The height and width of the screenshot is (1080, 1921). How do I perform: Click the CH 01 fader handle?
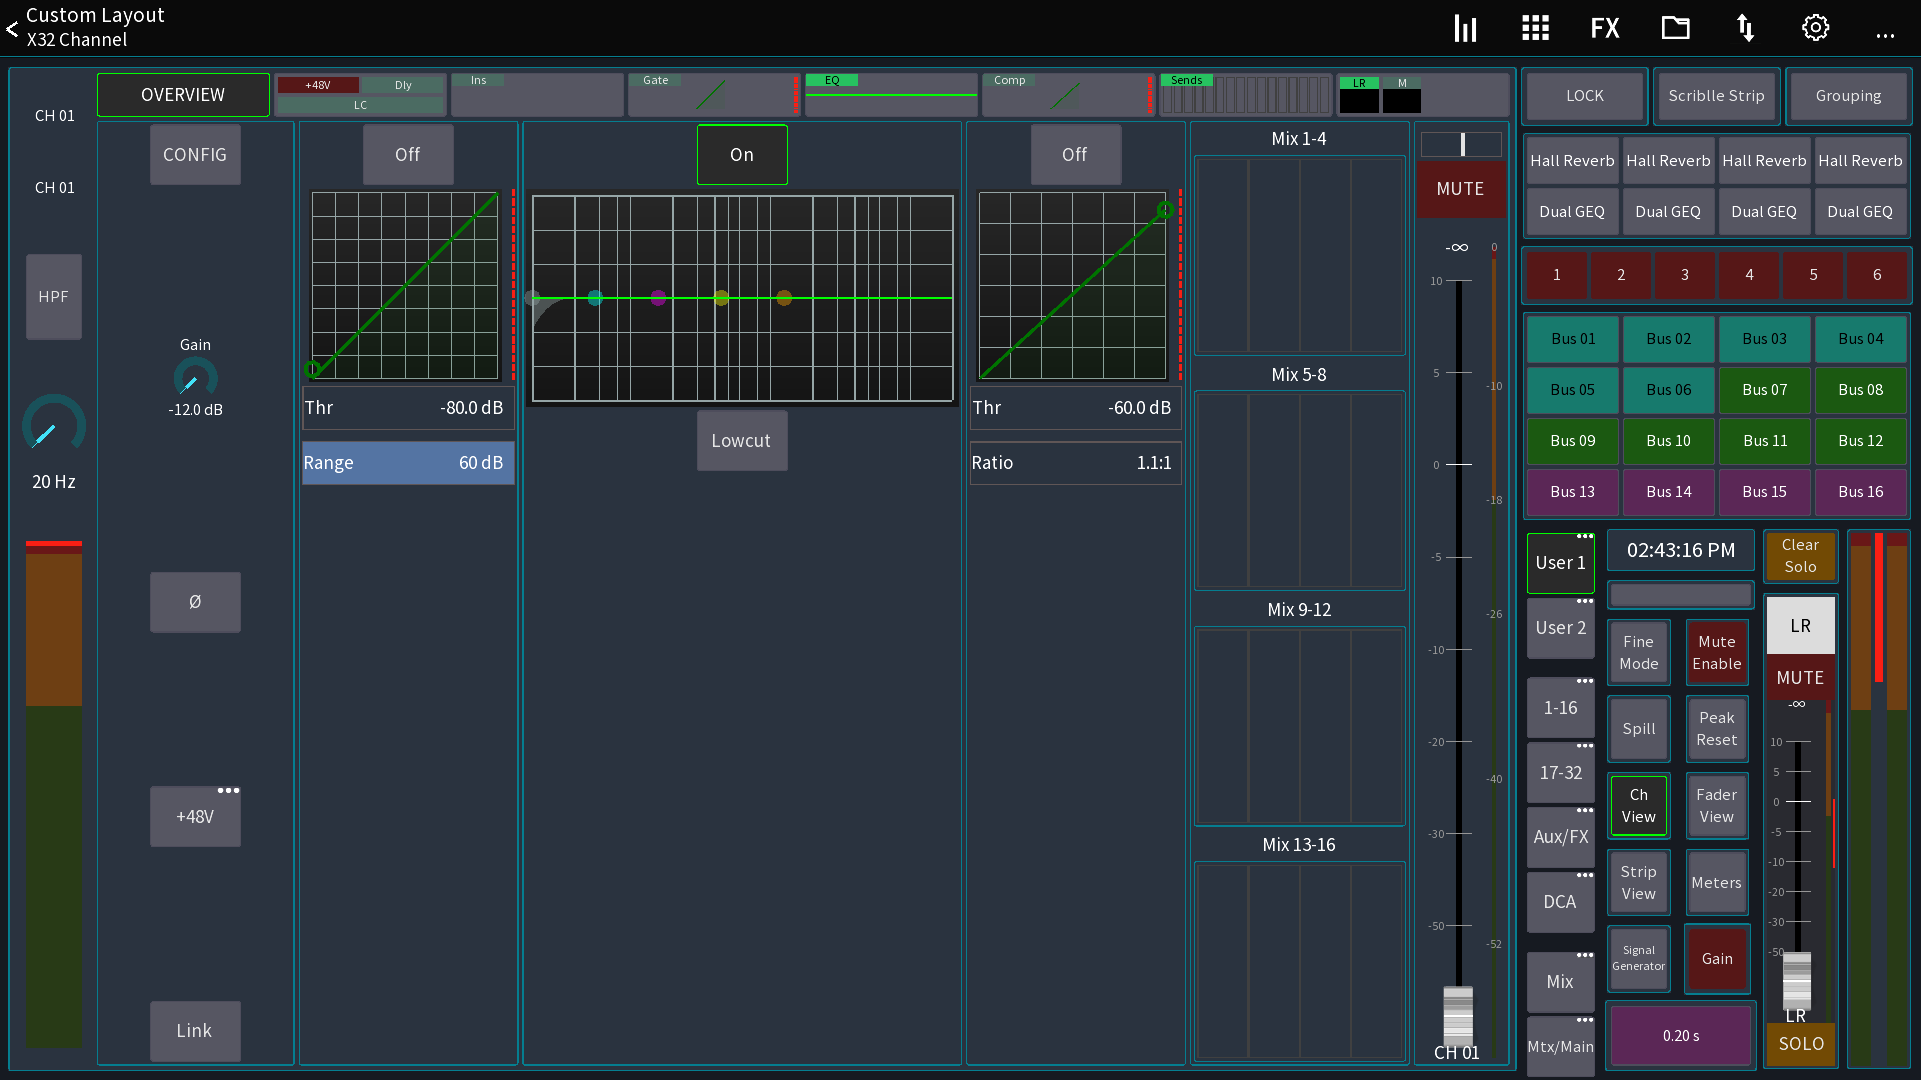click(1458, 1016)
